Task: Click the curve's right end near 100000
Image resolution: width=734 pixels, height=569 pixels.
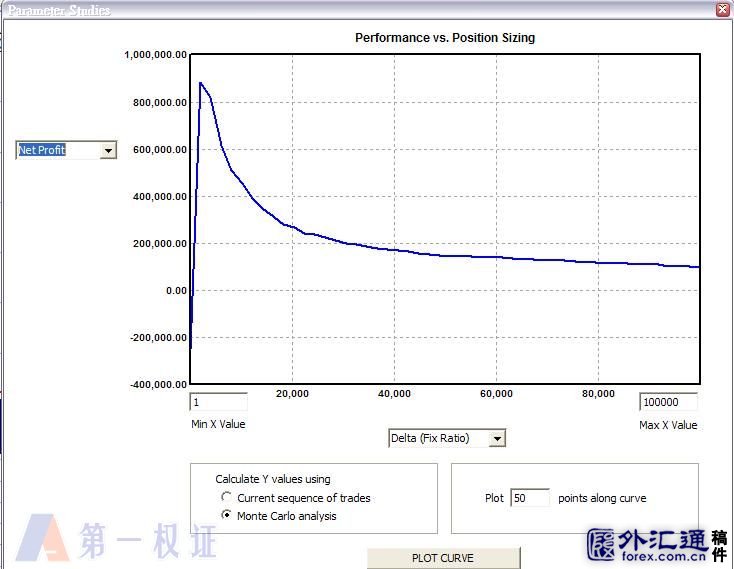Action: 697,267
